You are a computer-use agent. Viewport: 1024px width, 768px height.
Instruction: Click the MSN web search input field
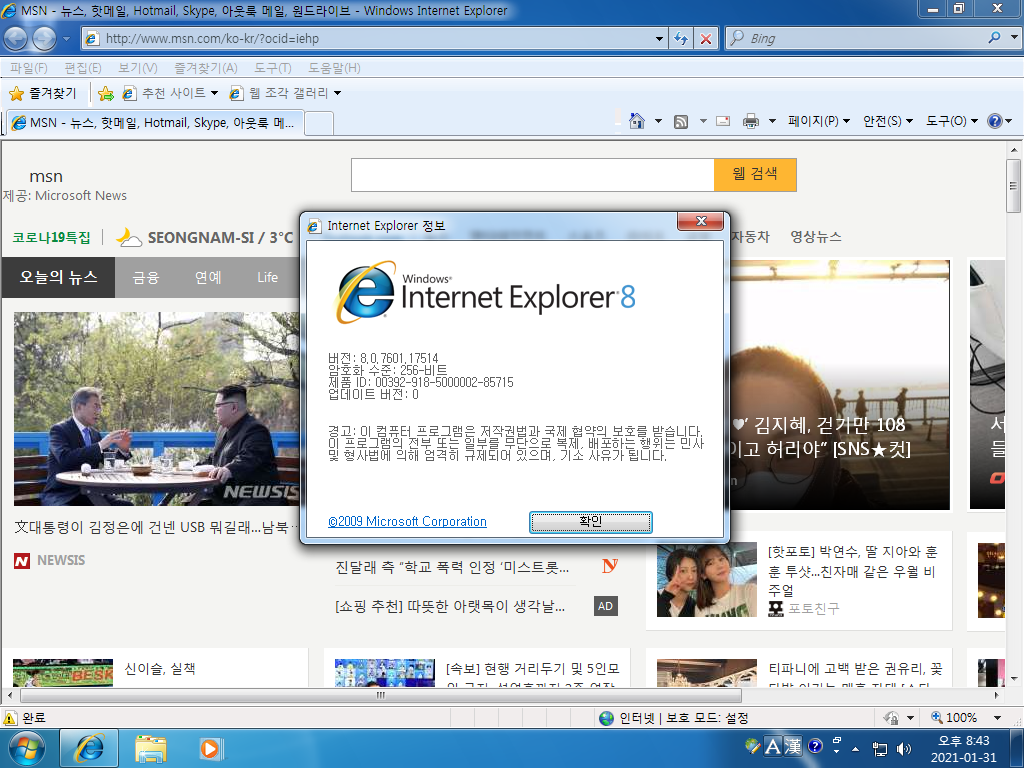pyautogui.click(x=532, y=175)
